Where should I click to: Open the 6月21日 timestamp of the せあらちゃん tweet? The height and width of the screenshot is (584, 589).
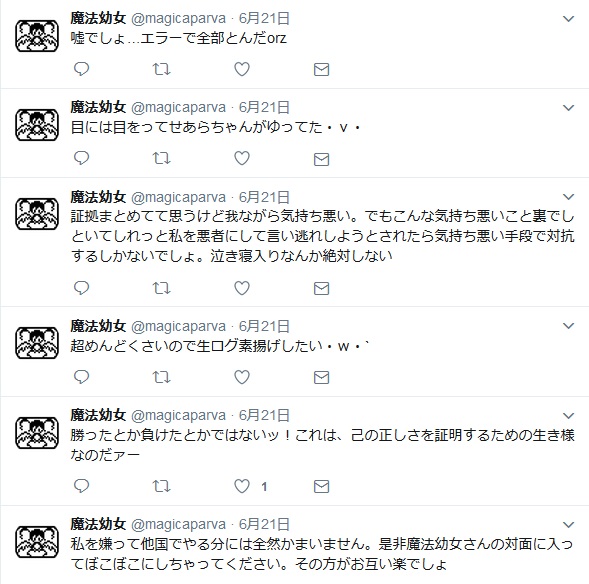click(x=264, y=107)
